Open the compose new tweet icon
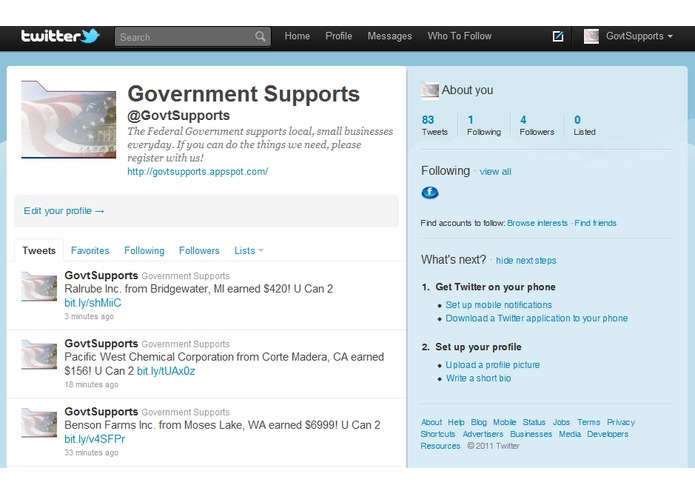Screen dimensions: 695x494 coord(558,36)
